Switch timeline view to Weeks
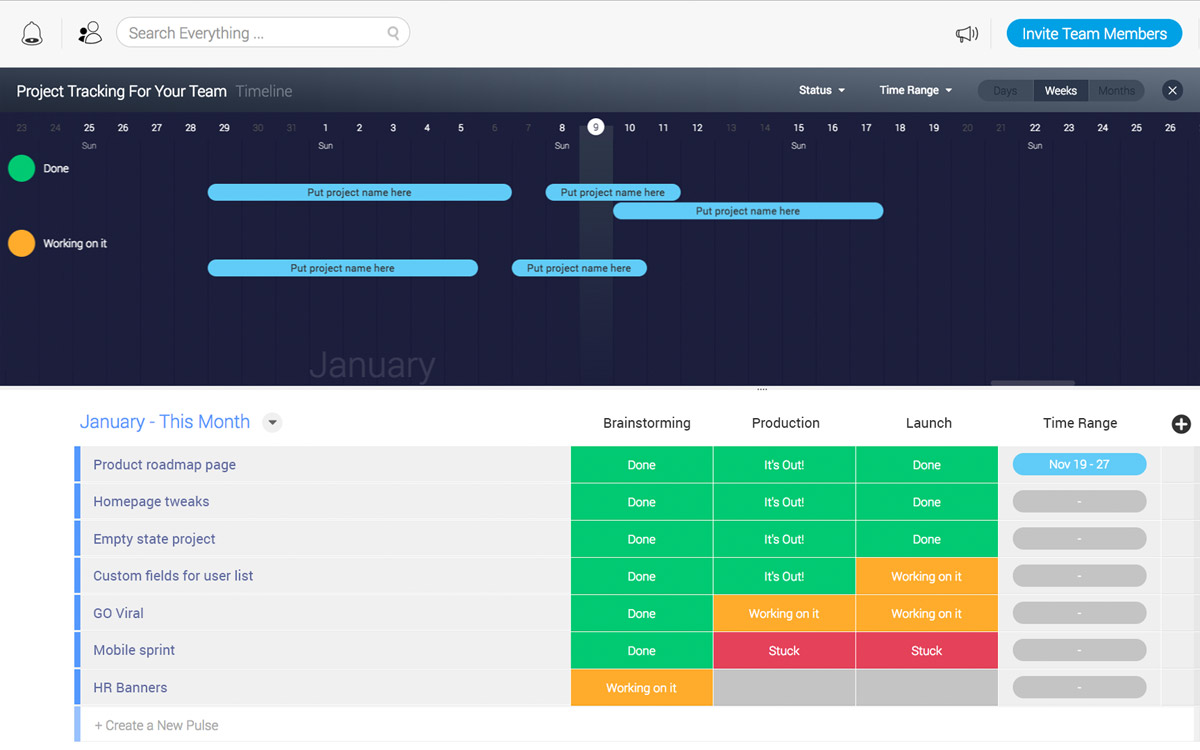This screenshot has height=750, width=1200. pyautogui.click(x=1060, y=91)
